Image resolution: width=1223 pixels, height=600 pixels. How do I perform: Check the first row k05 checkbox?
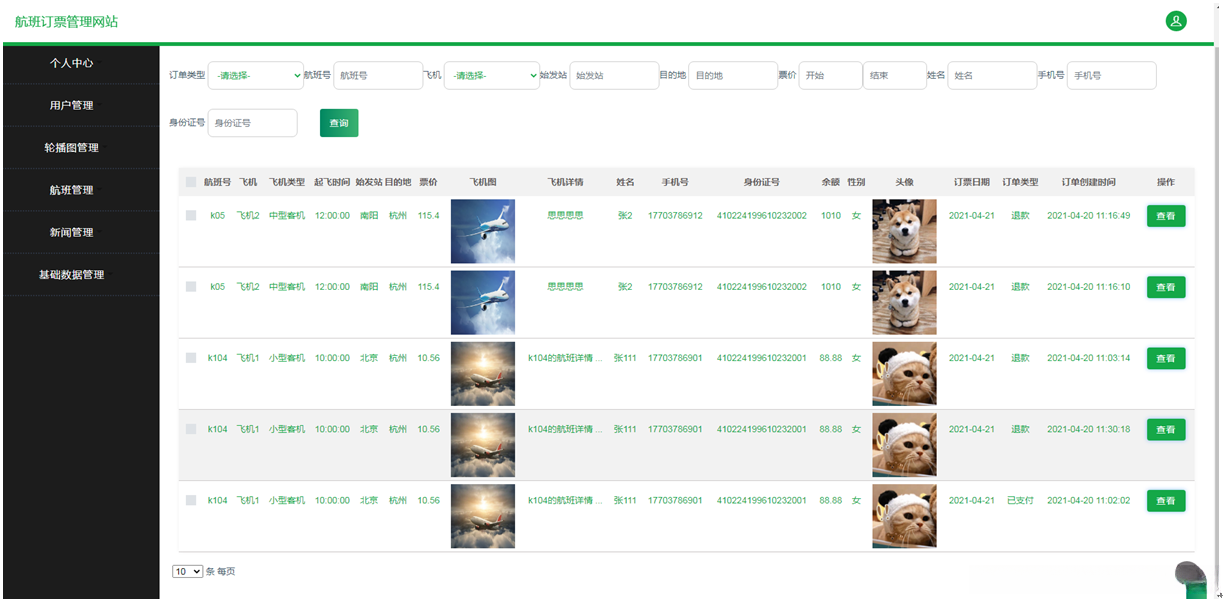click(x=191, y=215)
